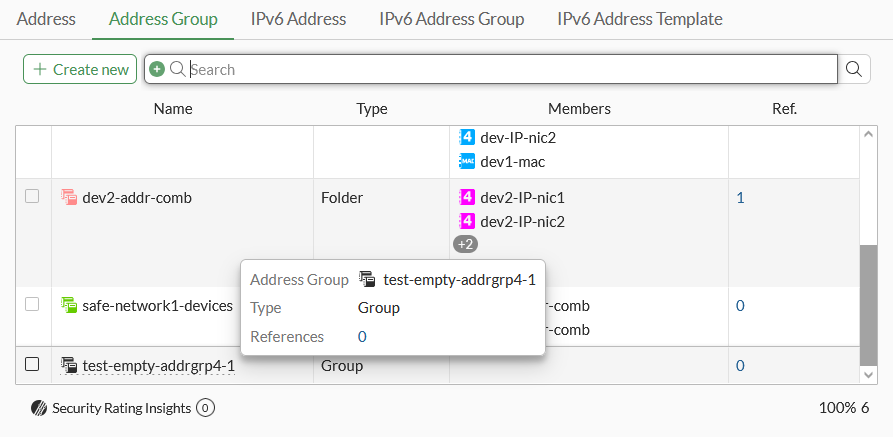Check the test-empty-addrgrp4-1 row checkbox
The width and height of the screenshot is (893, 437).
click(32, 365)
